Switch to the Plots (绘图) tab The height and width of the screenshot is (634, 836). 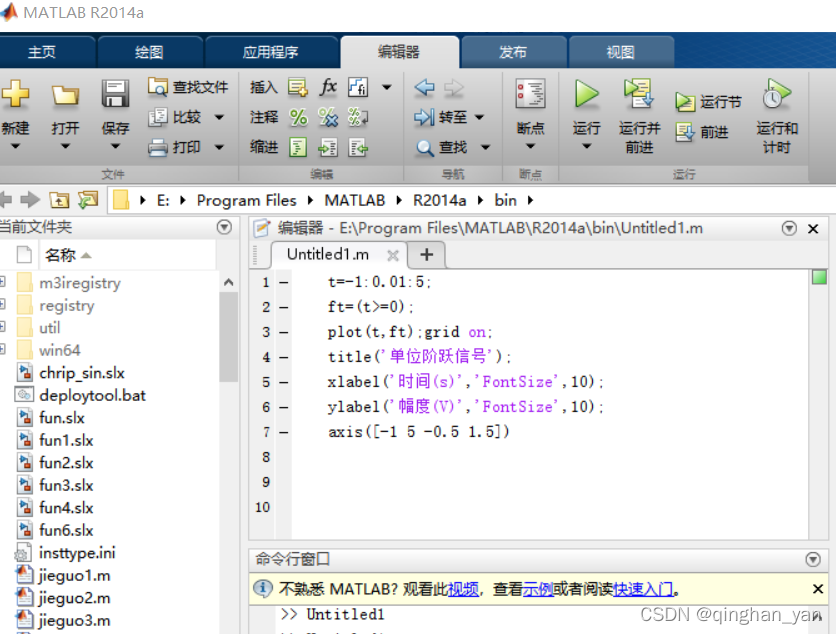pos(150,52)
